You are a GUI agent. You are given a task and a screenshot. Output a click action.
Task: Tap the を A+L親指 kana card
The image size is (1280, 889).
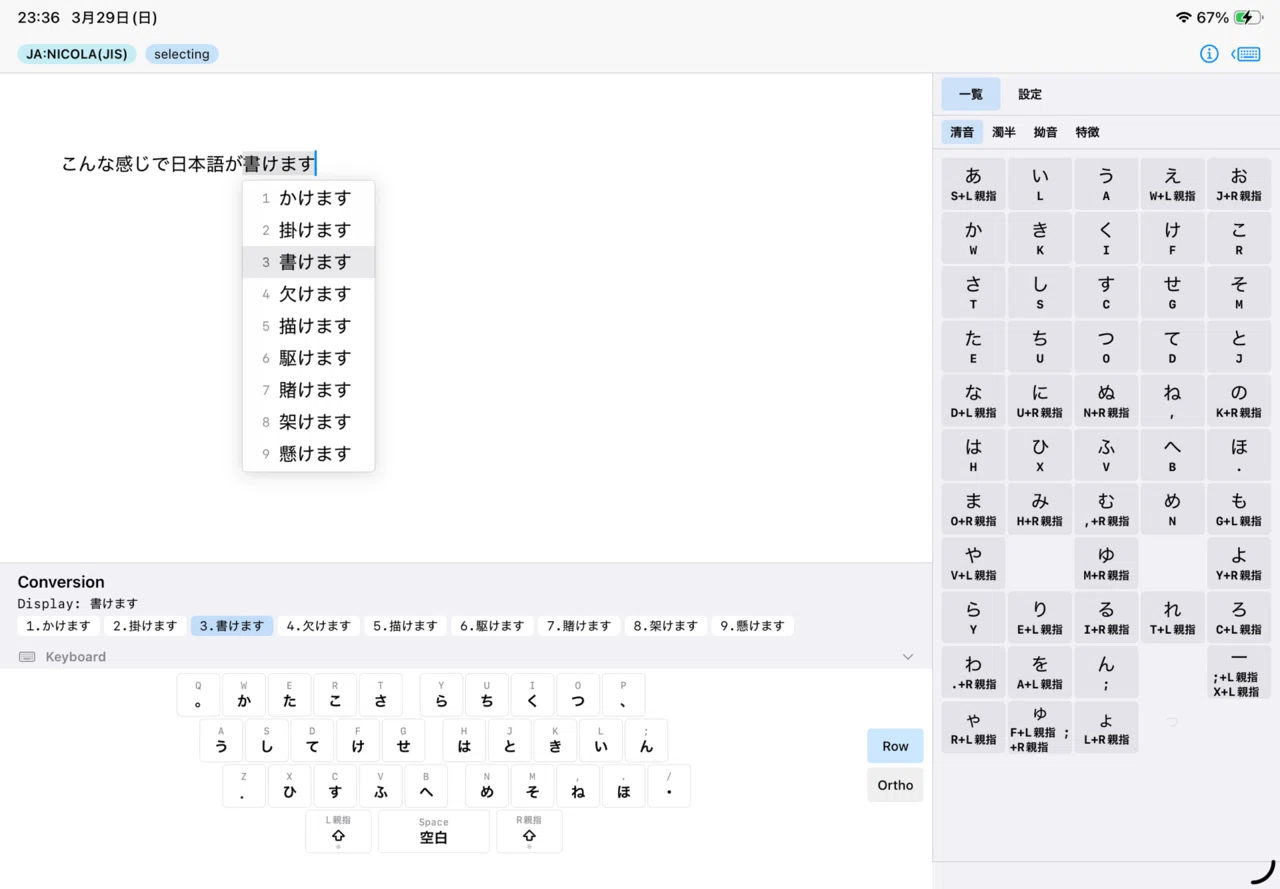click(x=1040, y=673)
